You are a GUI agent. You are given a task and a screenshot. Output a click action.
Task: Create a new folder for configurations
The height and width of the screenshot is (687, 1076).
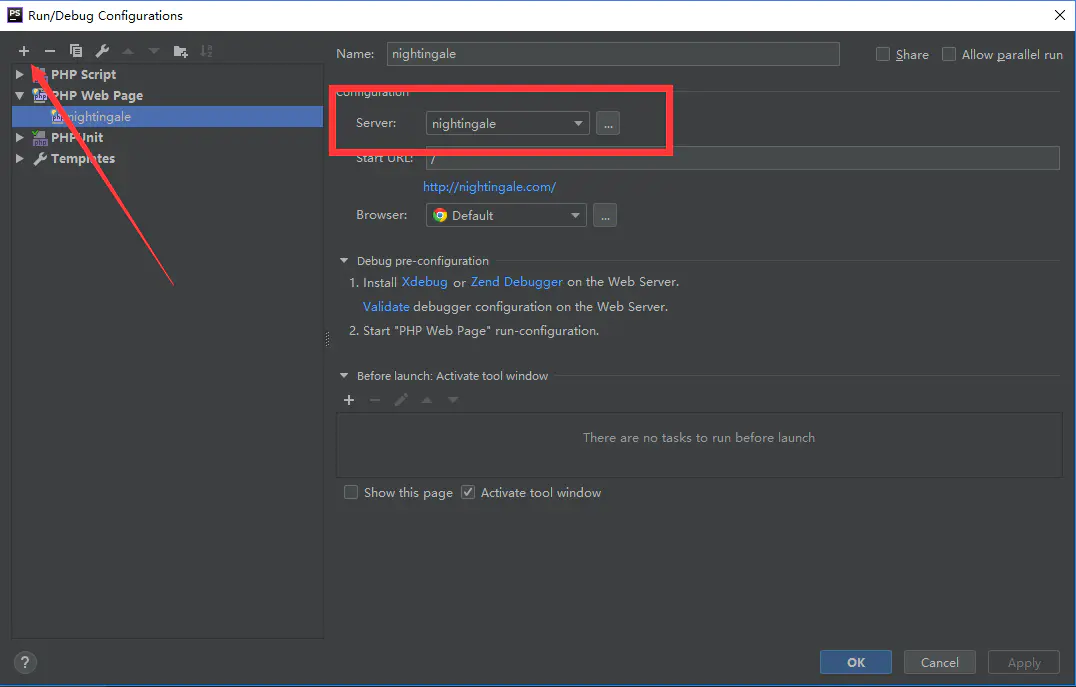tap(180, 51)
